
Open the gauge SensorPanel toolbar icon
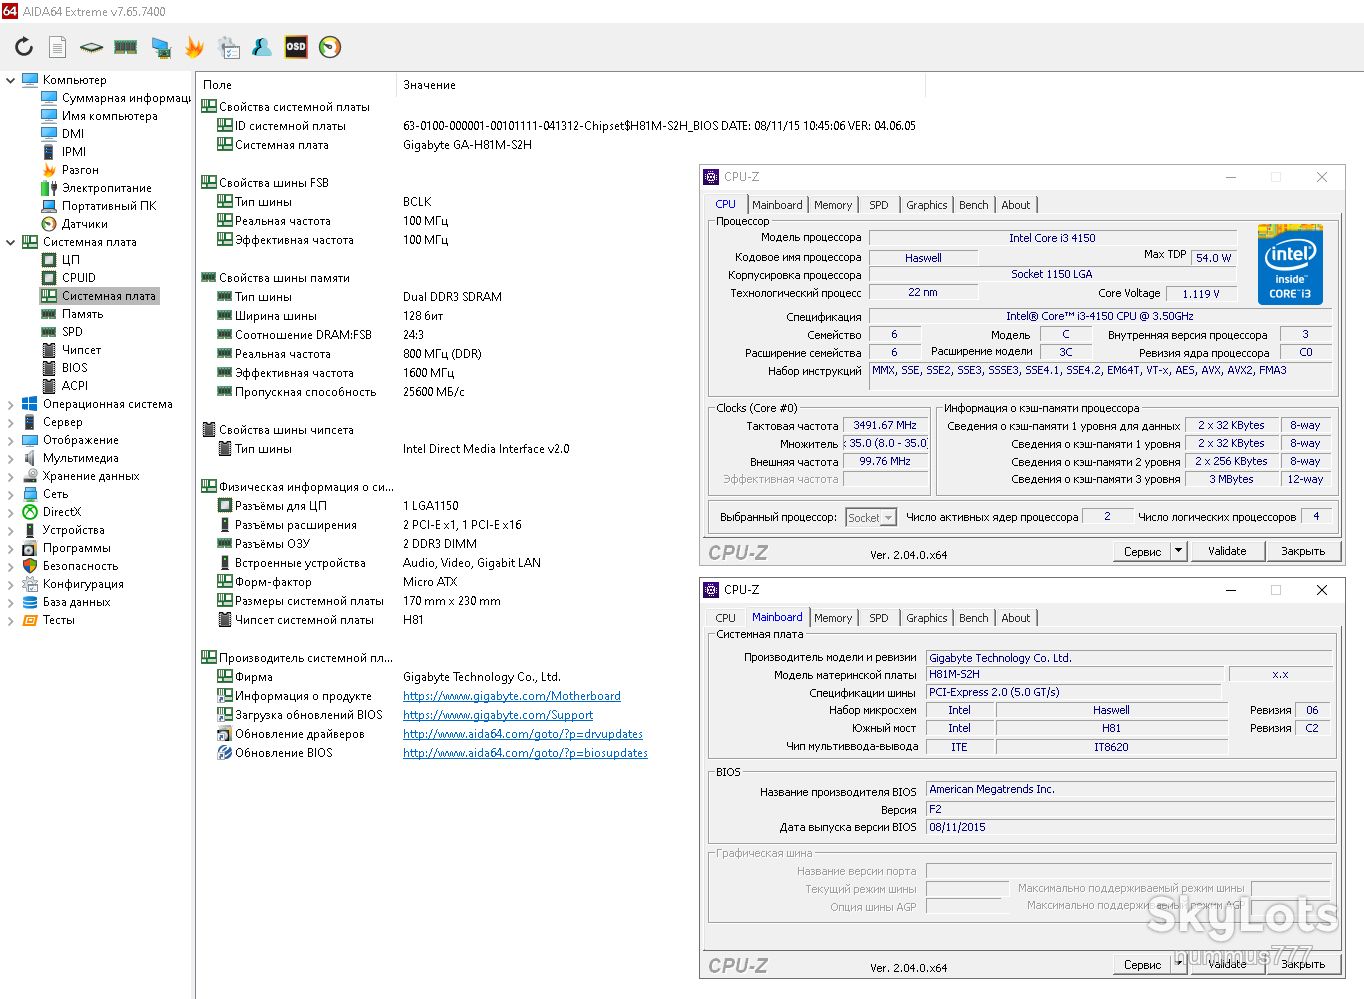[330, 47]
